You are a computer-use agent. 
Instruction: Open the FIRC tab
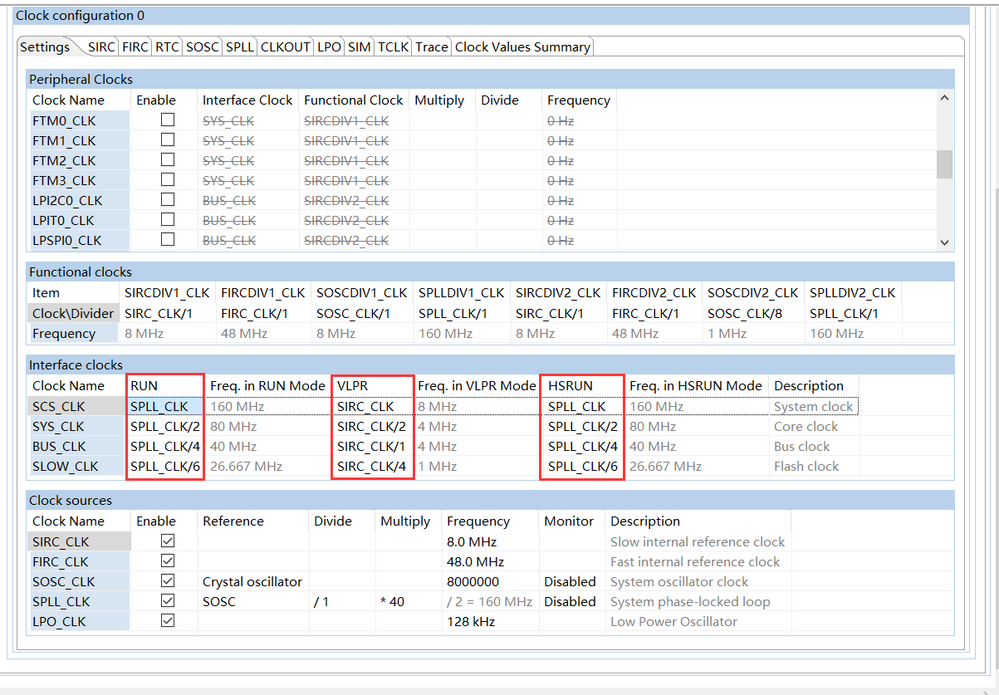tap(135, 47)
